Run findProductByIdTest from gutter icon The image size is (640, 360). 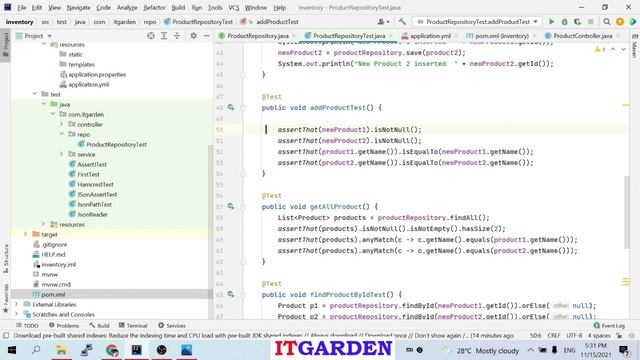(231, 294)
